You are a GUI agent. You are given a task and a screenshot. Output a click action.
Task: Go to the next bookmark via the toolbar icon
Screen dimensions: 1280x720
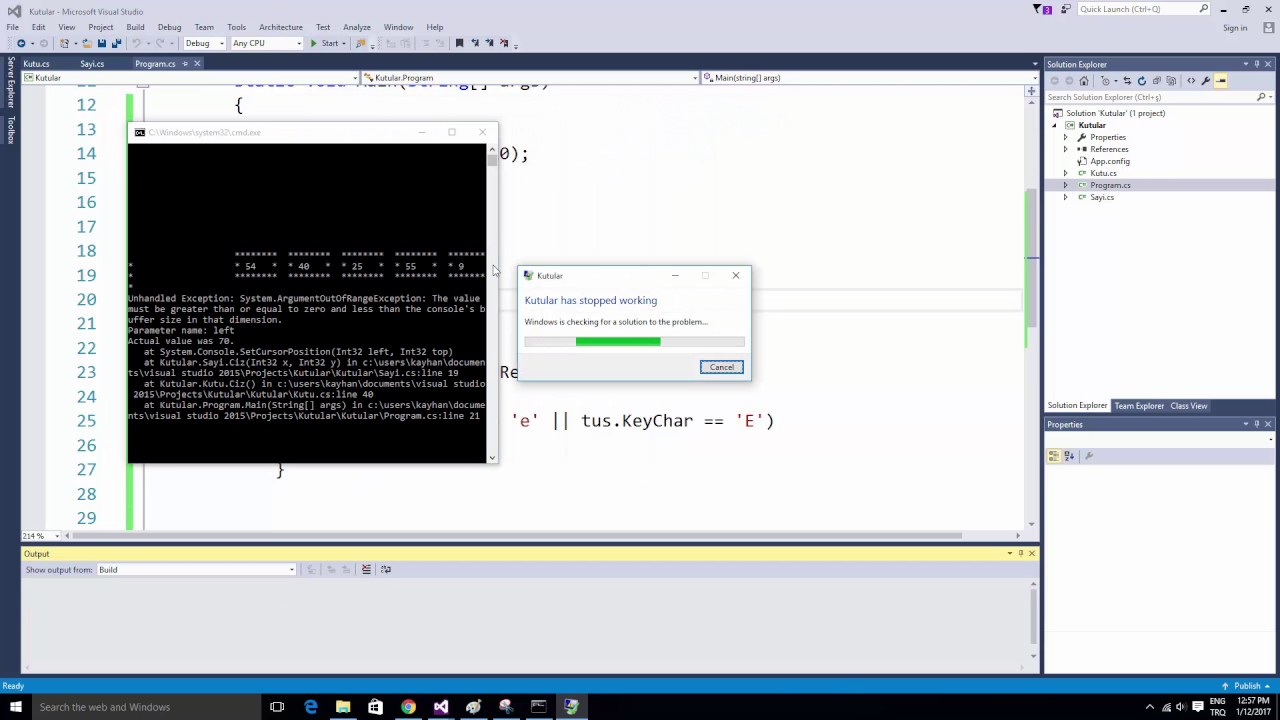[489, 43]
